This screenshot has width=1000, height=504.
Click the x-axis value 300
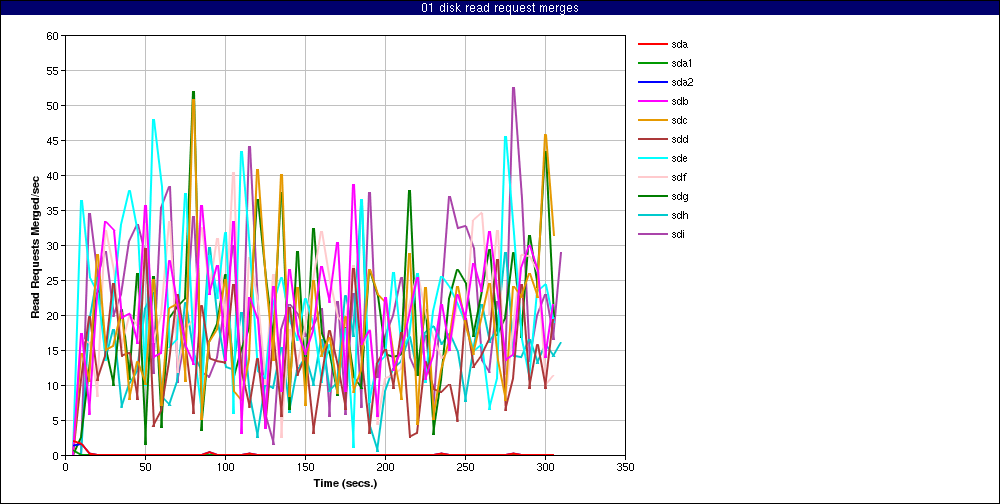click(545, 468)
